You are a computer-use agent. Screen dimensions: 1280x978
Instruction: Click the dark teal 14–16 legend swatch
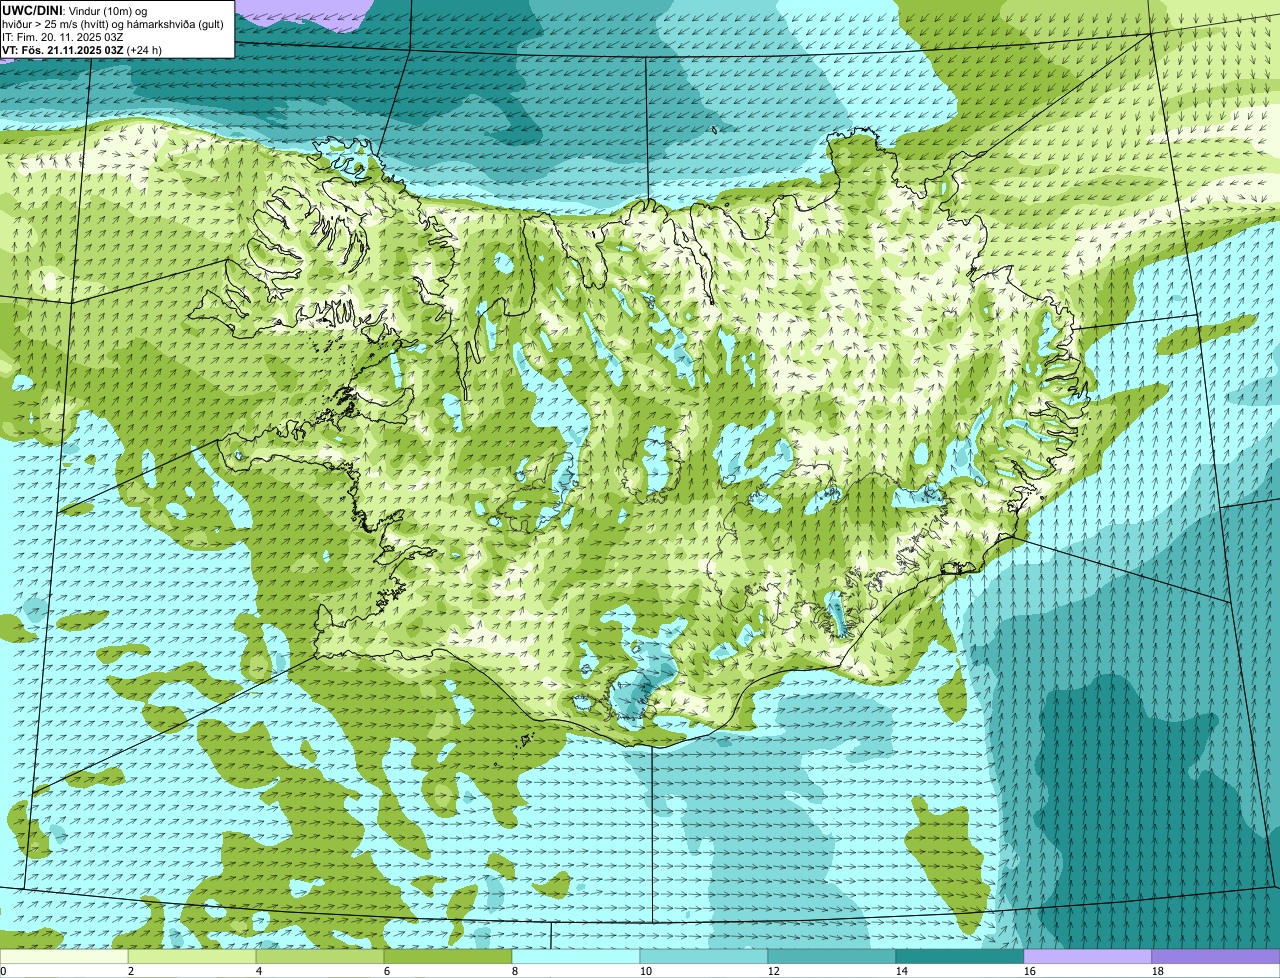tap(960, 956)
